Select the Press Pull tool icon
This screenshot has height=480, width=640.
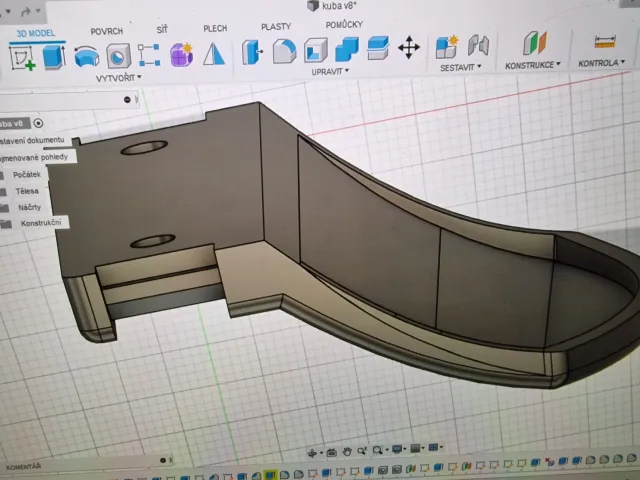(252, 52)
